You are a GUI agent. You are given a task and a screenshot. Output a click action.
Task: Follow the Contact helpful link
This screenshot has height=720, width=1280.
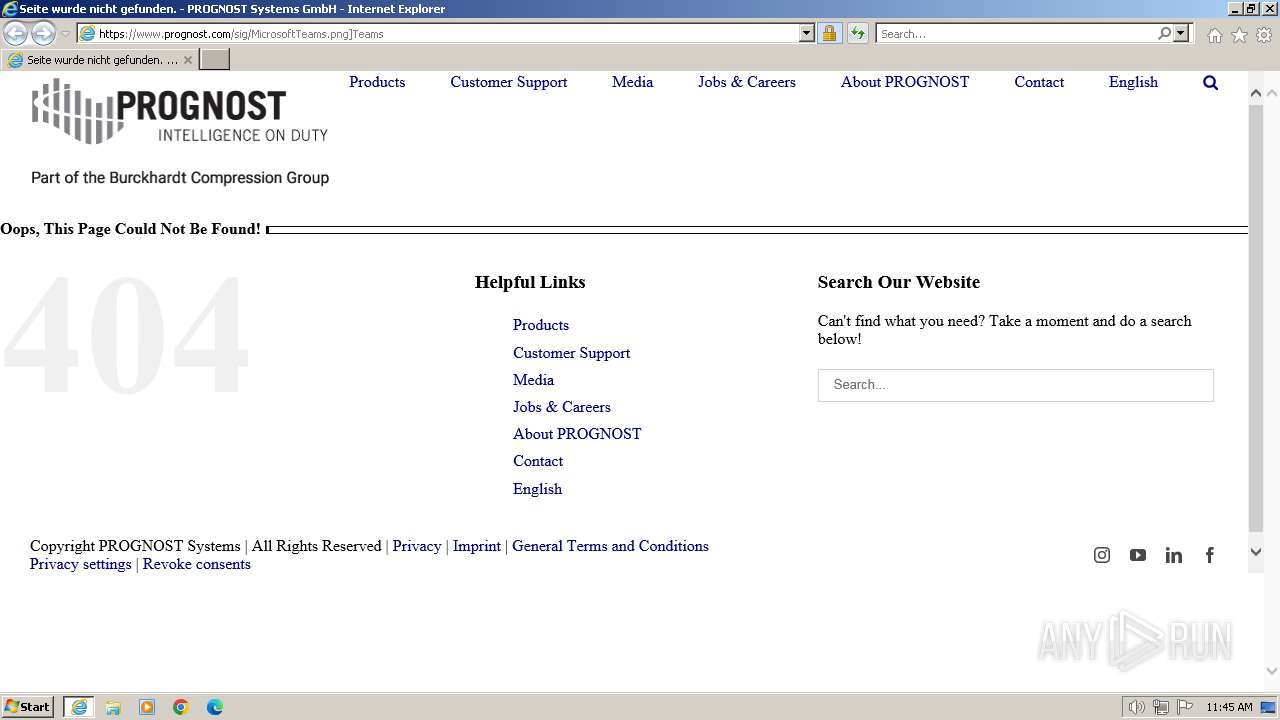(538, 461)
